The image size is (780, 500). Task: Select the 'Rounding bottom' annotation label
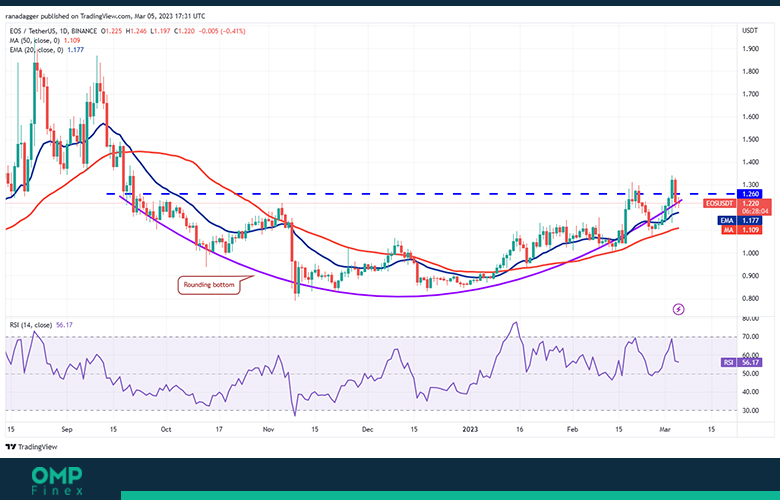[209, 285]
